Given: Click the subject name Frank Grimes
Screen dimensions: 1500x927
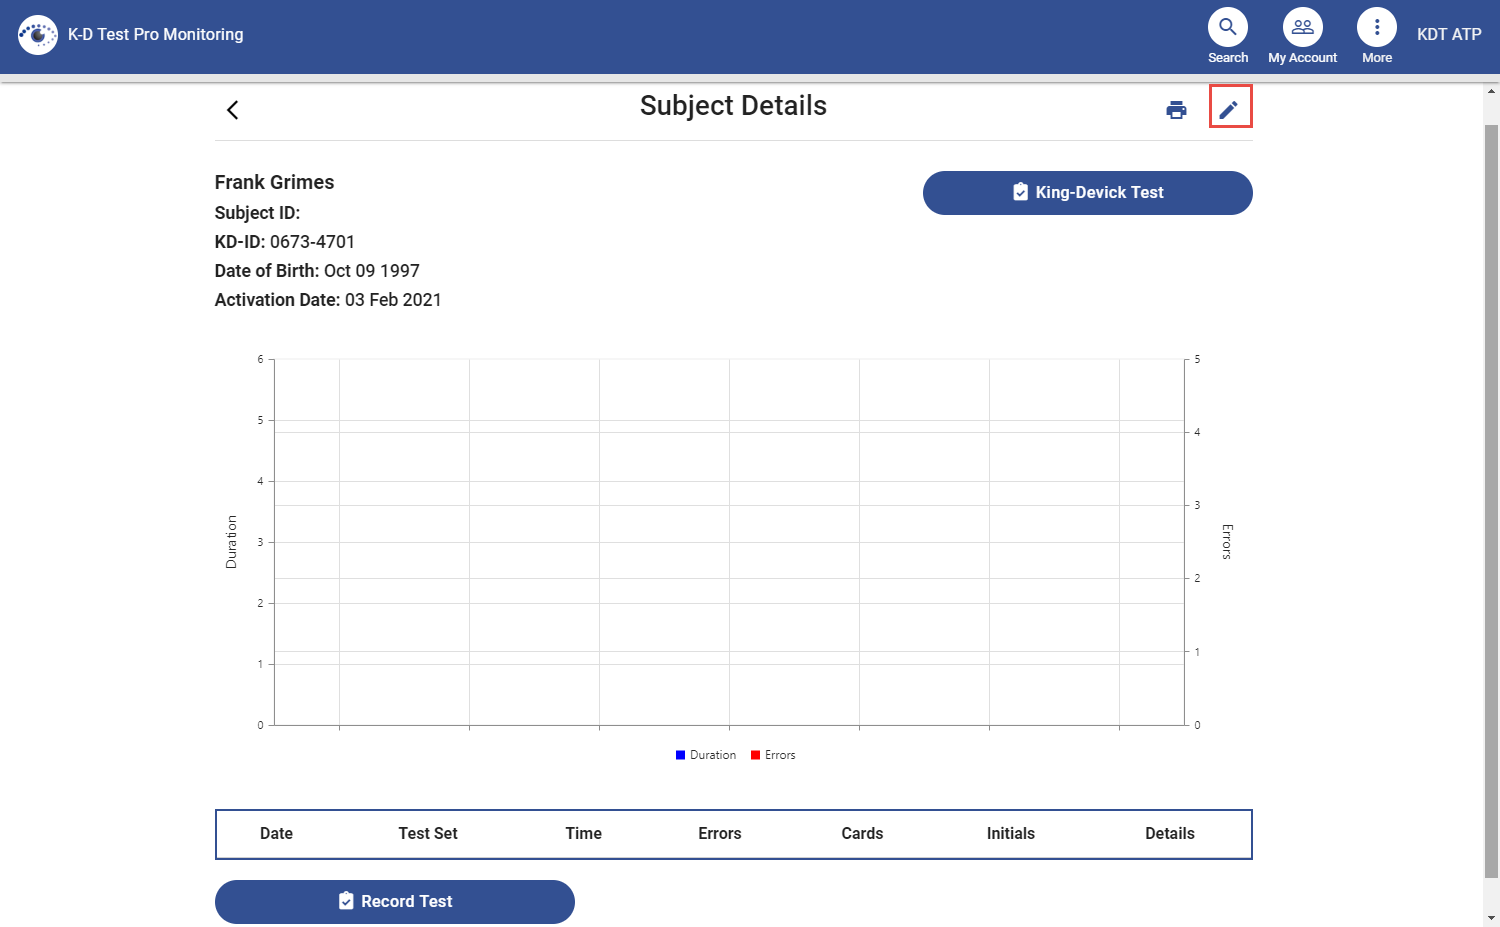Looking at the screenshot, I should tap(274, 182).
